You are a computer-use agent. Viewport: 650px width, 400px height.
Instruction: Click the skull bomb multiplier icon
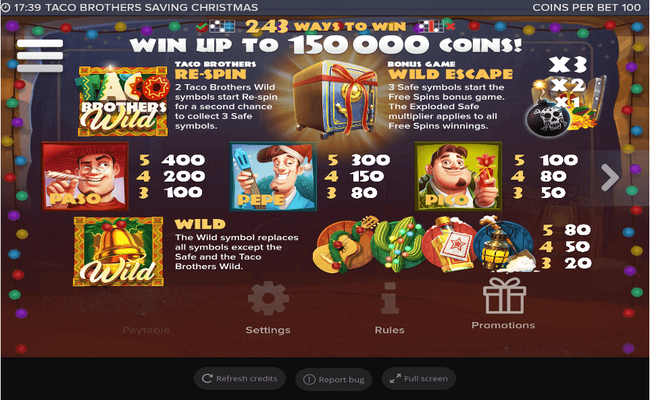tap(548, 119)
